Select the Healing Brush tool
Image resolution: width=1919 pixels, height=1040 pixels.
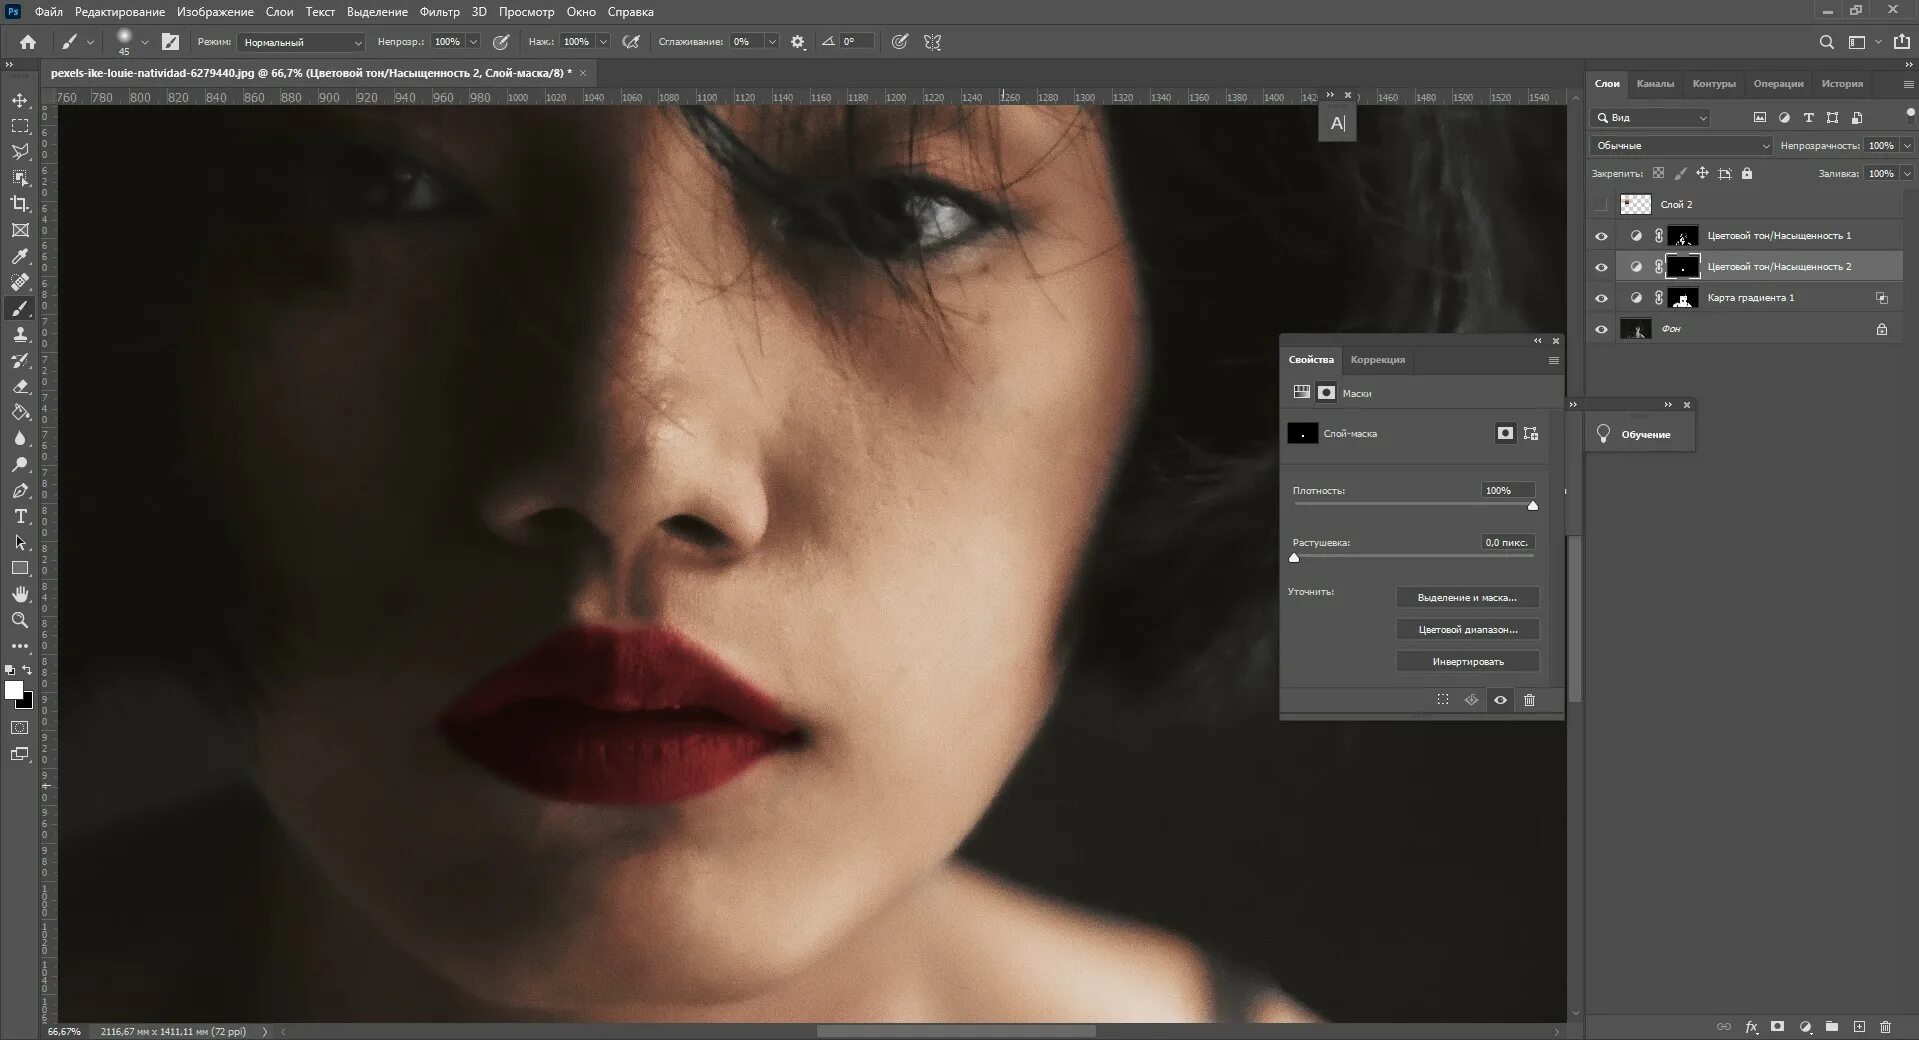20,282
